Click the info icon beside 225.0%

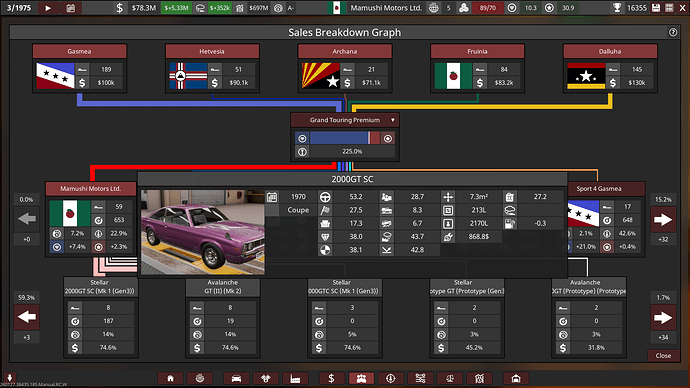click(x=302, y=151)
